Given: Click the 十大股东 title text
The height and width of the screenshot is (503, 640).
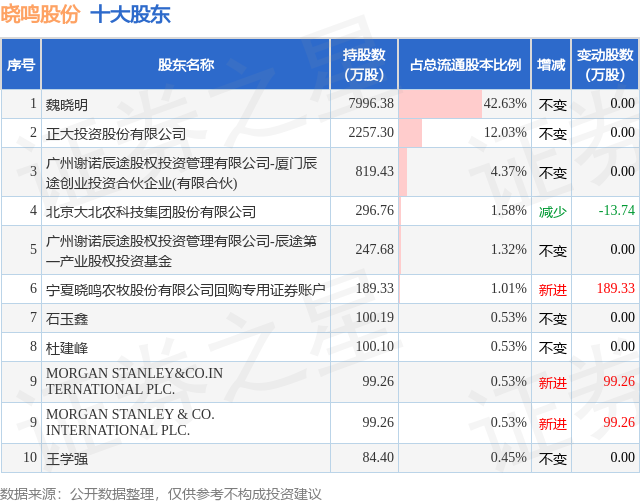Looking at the screenshot, I should pos(130,14).
